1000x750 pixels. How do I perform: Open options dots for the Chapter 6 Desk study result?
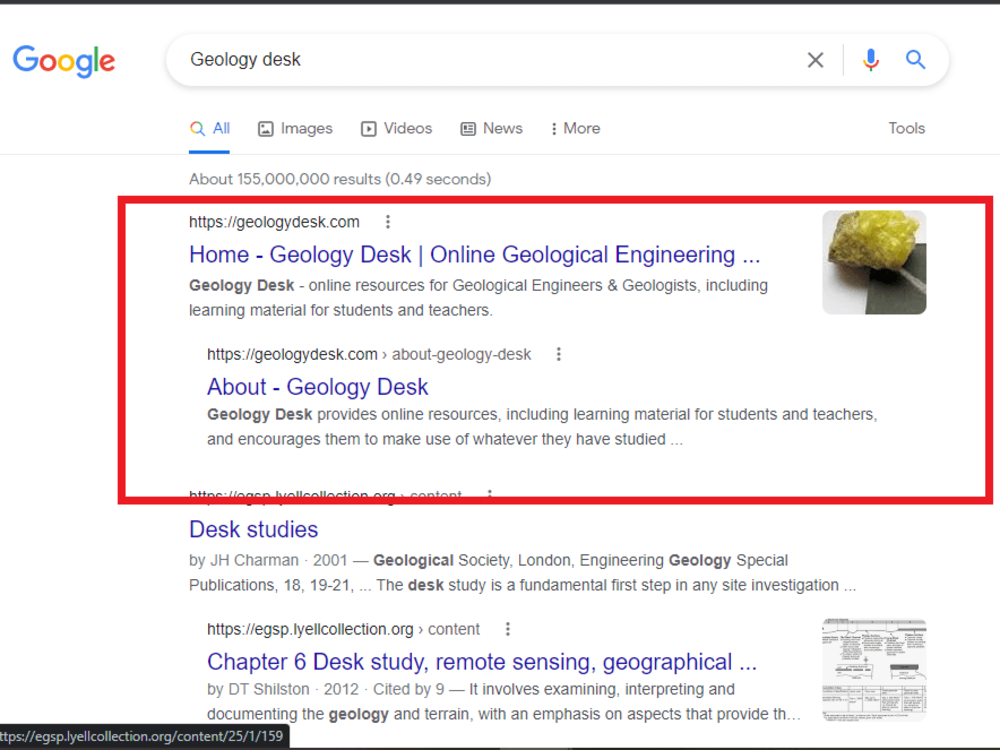click(508, 629)
